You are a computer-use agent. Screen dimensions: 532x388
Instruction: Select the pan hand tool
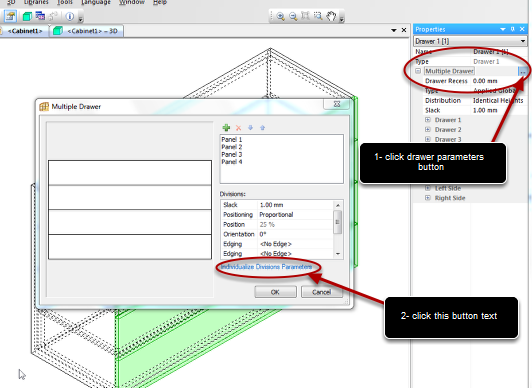(331, 16)
